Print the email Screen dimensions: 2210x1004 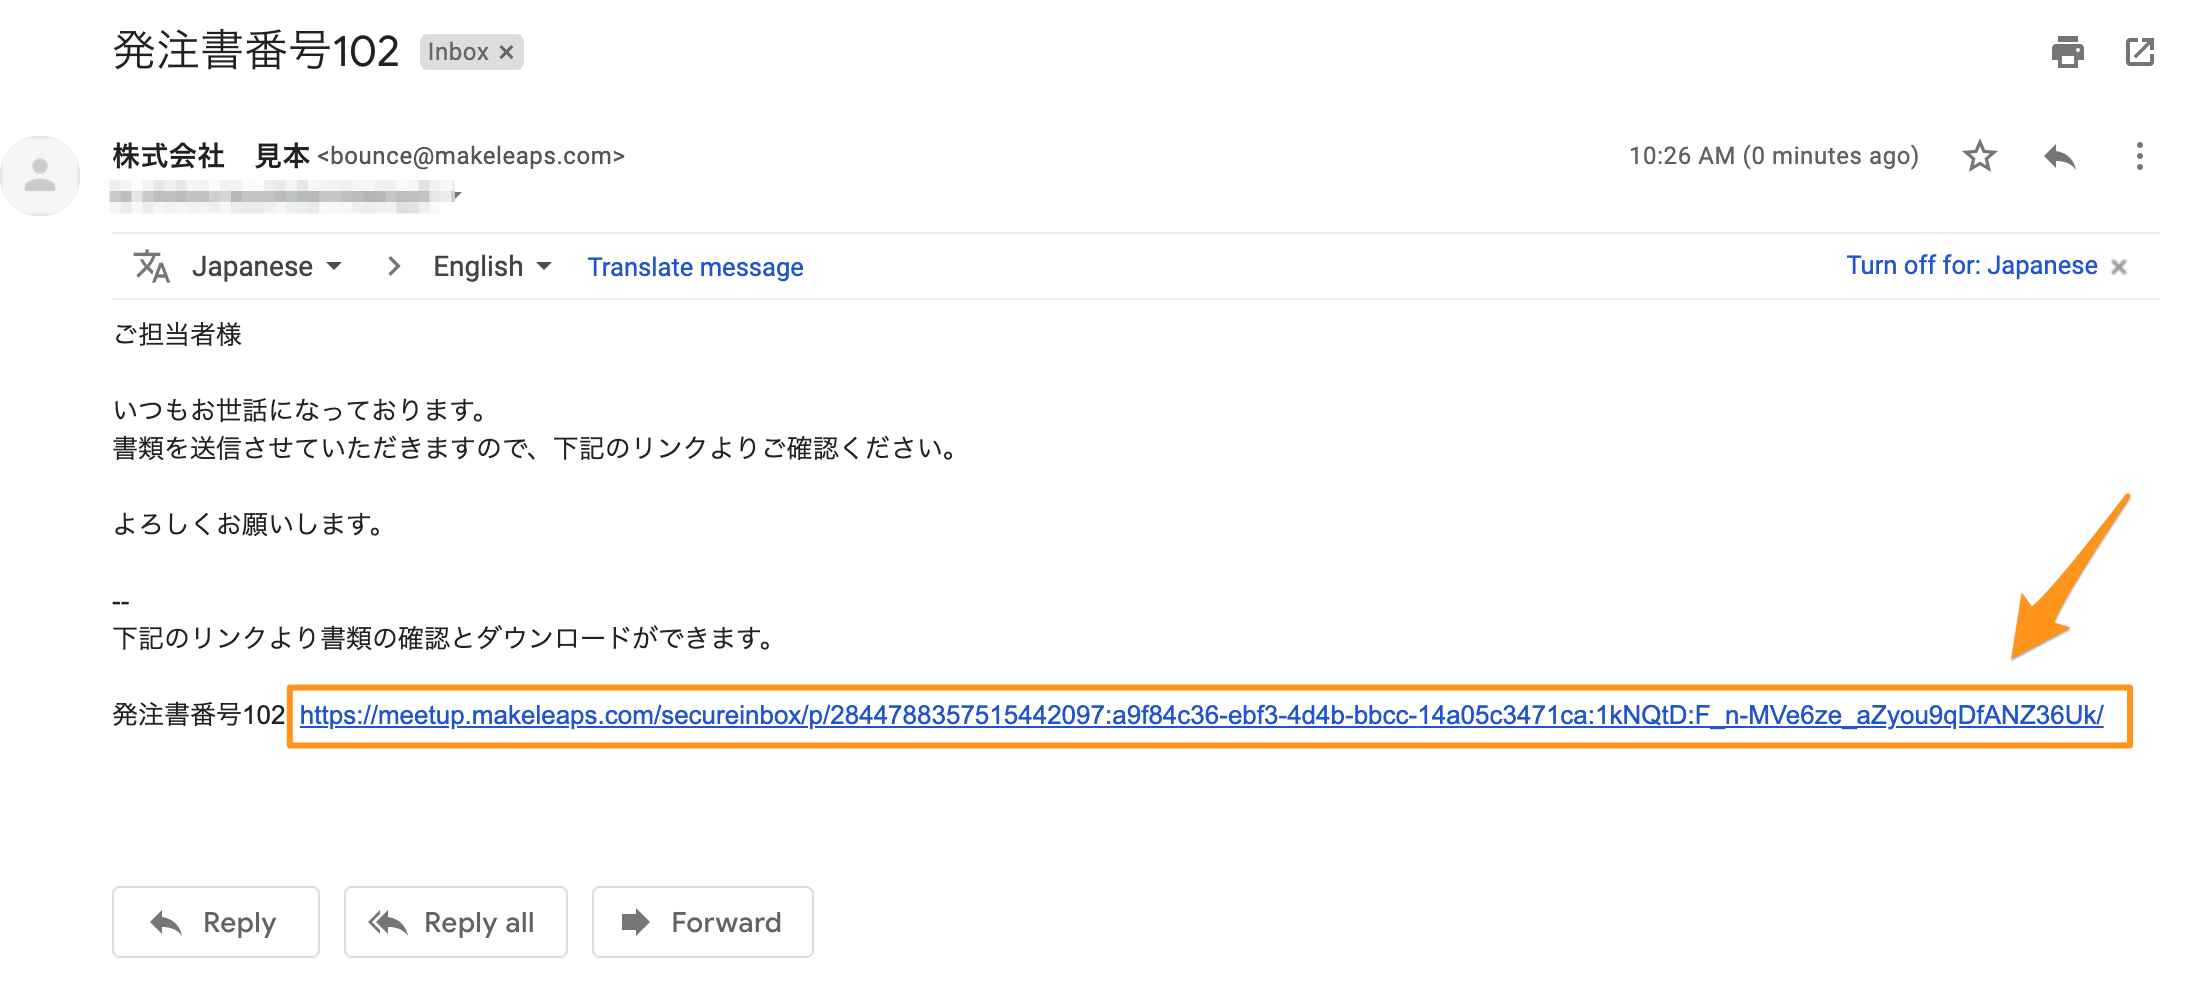(2068, 51)
